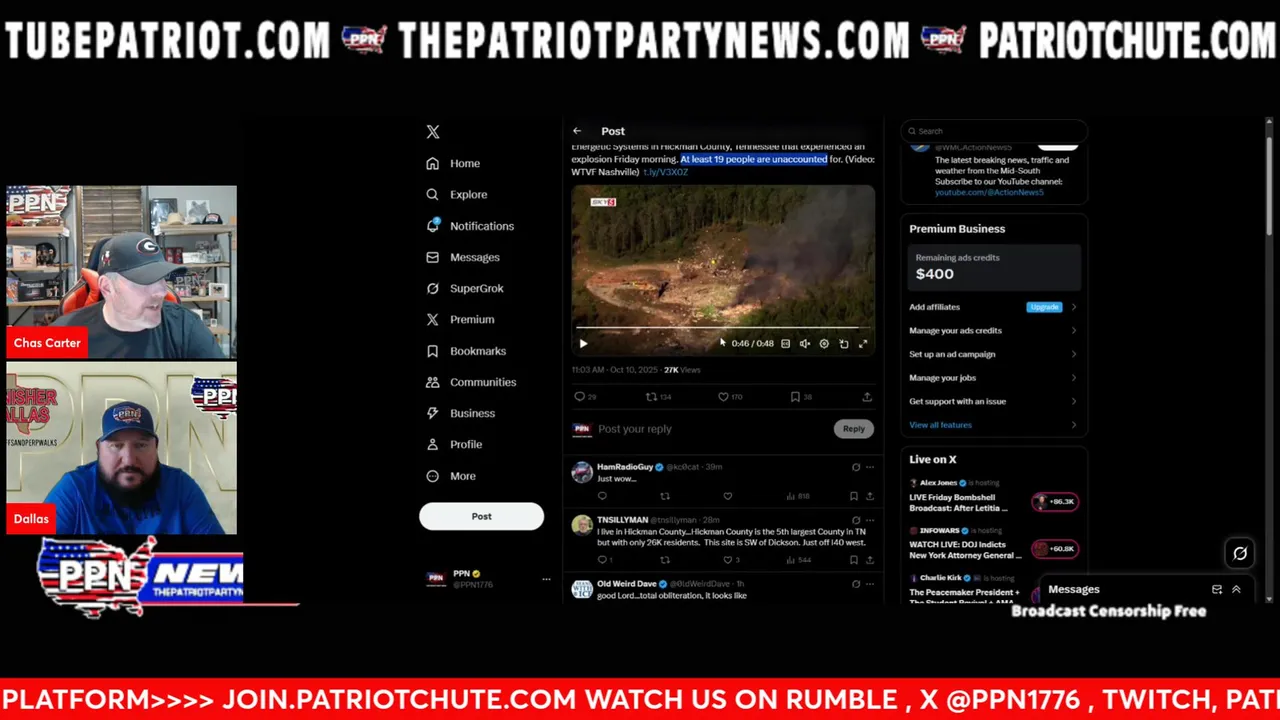Open Bookmarks
Image resolution: width=1280 pixels, height=720 pixels.
(466, 351)
